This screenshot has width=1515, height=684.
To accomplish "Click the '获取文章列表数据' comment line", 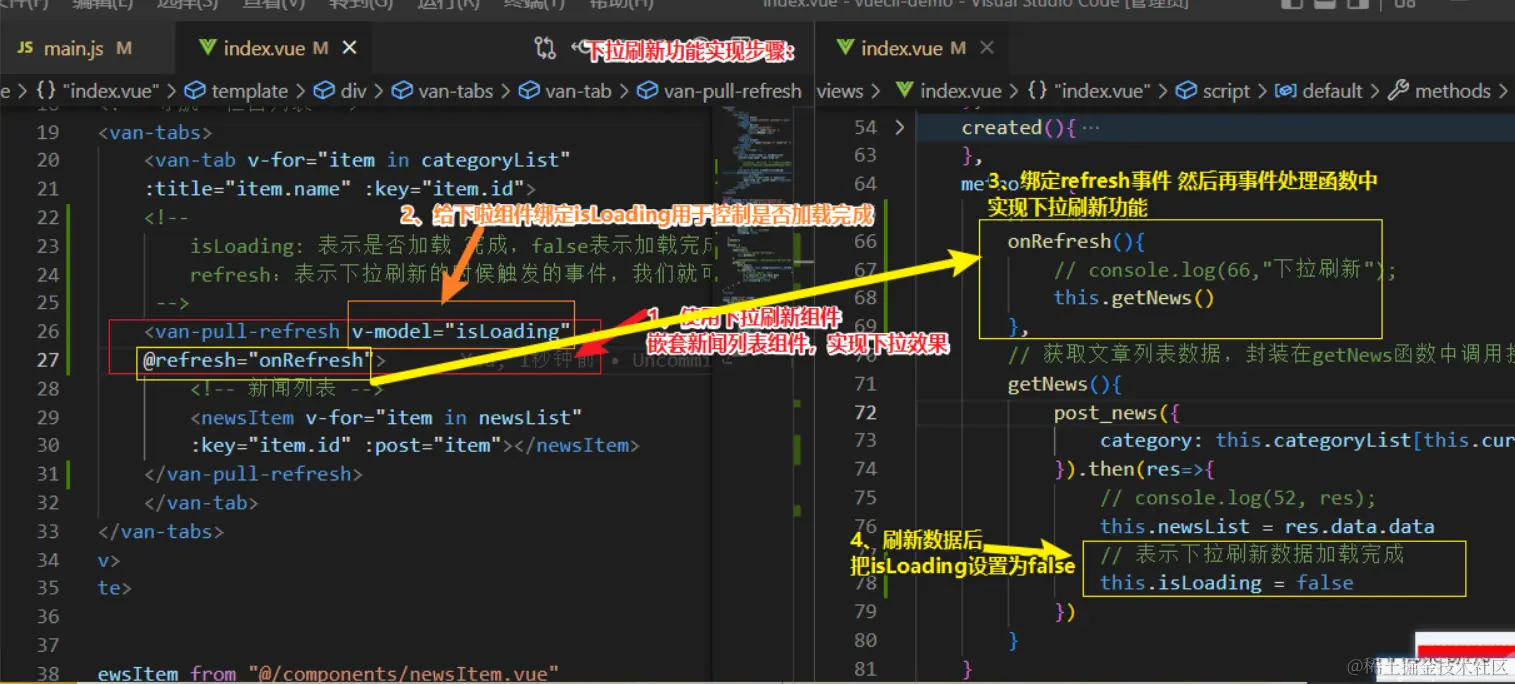I will [x=1261, y=355].
